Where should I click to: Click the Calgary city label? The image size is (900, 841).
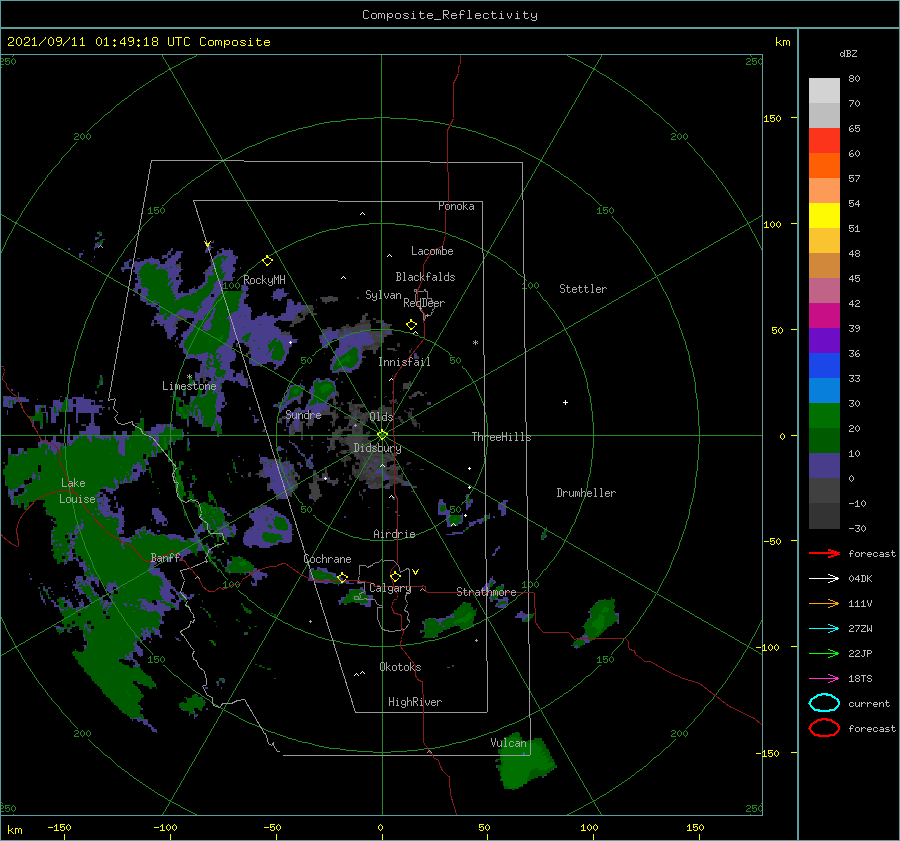tap(390, 588)
